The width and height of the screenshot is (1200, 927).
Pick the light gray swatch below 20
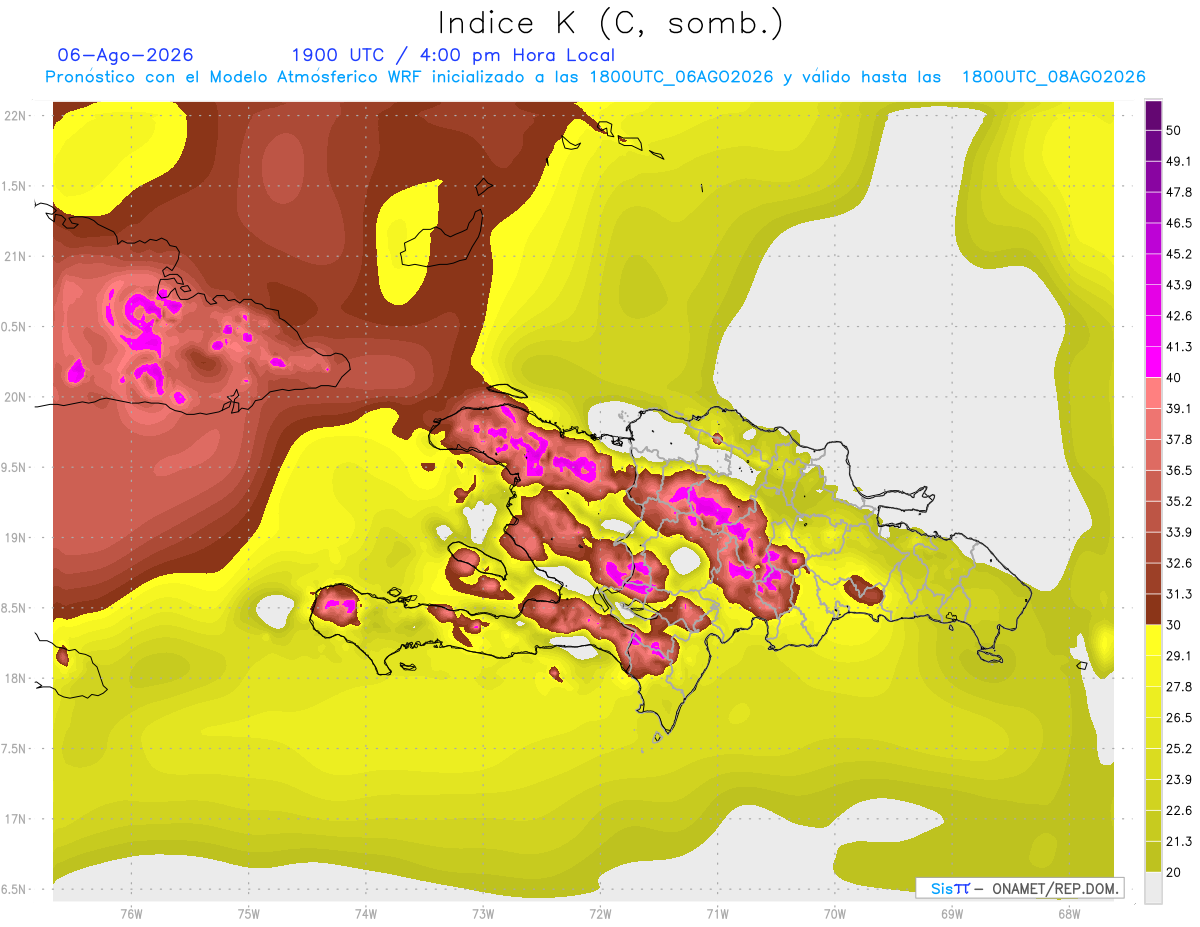tap(1153, 887)
